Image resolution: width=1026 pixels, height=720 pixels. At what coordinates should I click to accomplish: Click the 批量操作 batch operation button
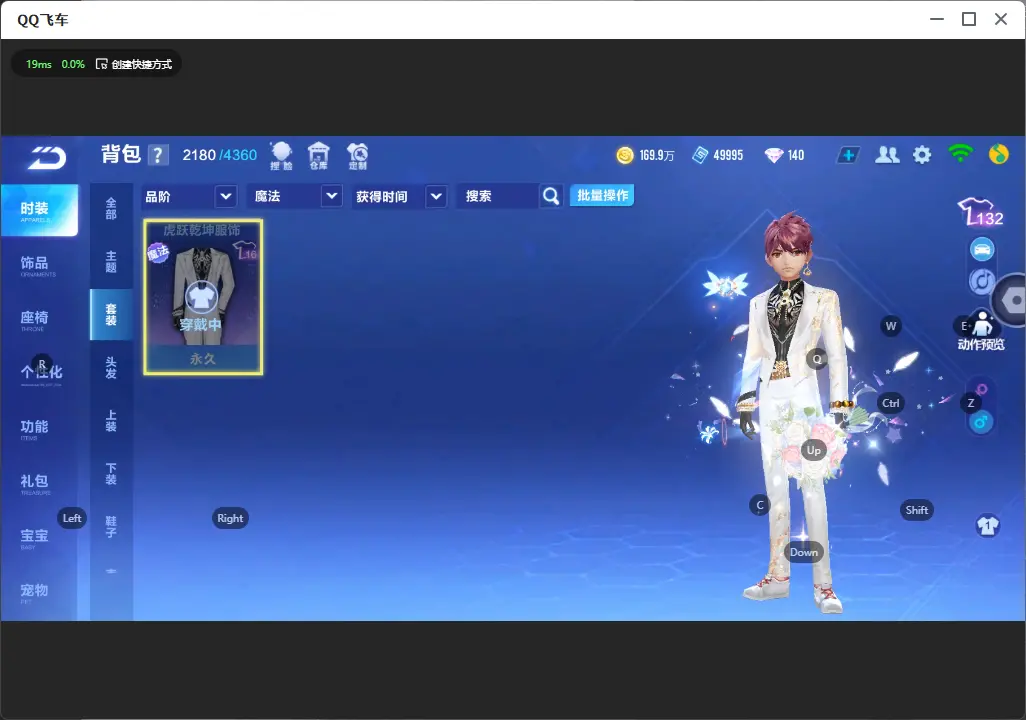(x=602, y=196)
